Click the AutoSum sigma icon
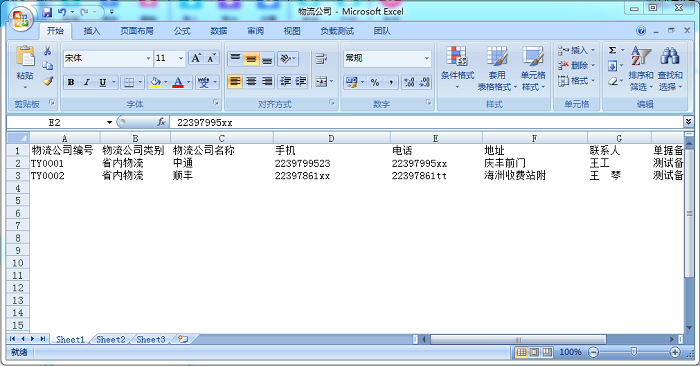The width and height of the screenshot is (700, 366). [x=613, y=50]
